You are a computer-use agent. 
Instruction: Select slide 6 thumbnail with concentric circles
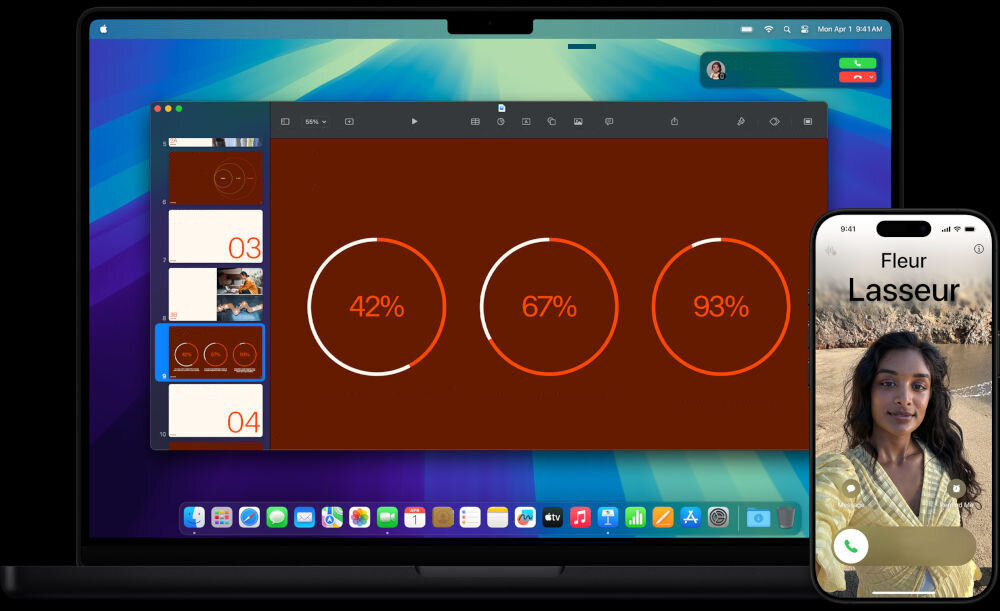tap(216, 178)
